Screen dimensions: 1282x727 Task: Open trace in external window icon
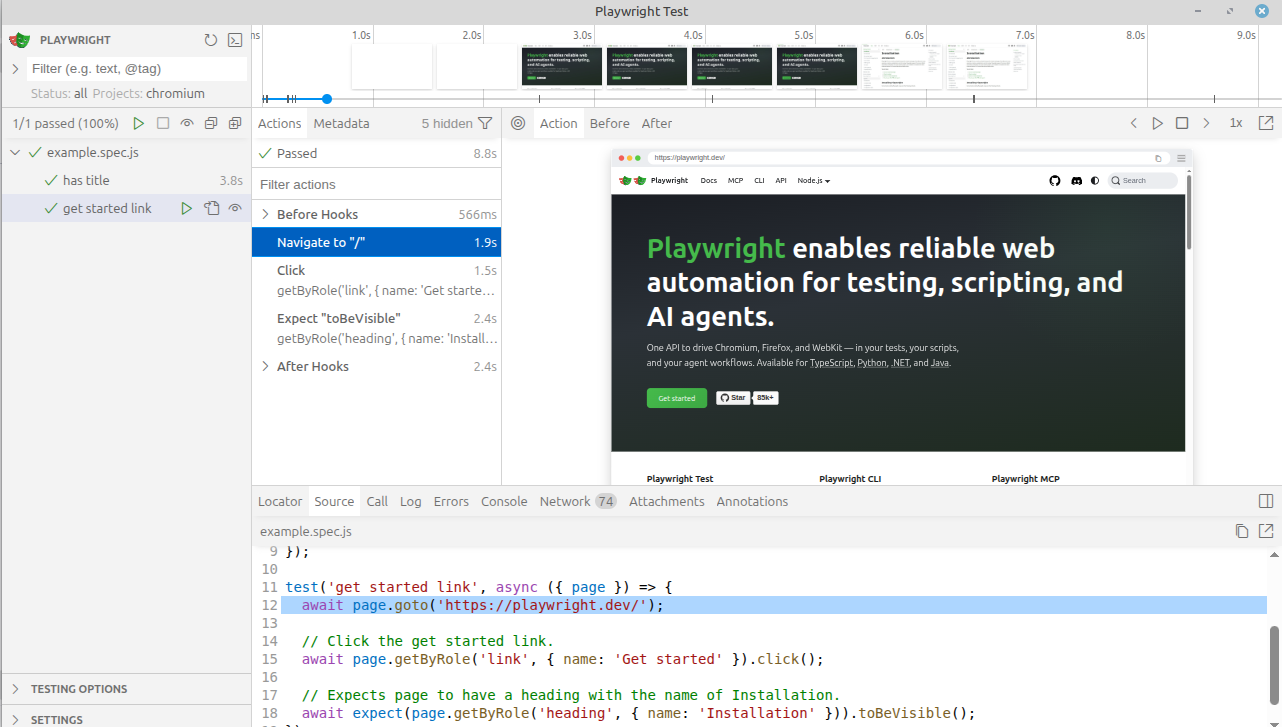(x=1266, y=123)
